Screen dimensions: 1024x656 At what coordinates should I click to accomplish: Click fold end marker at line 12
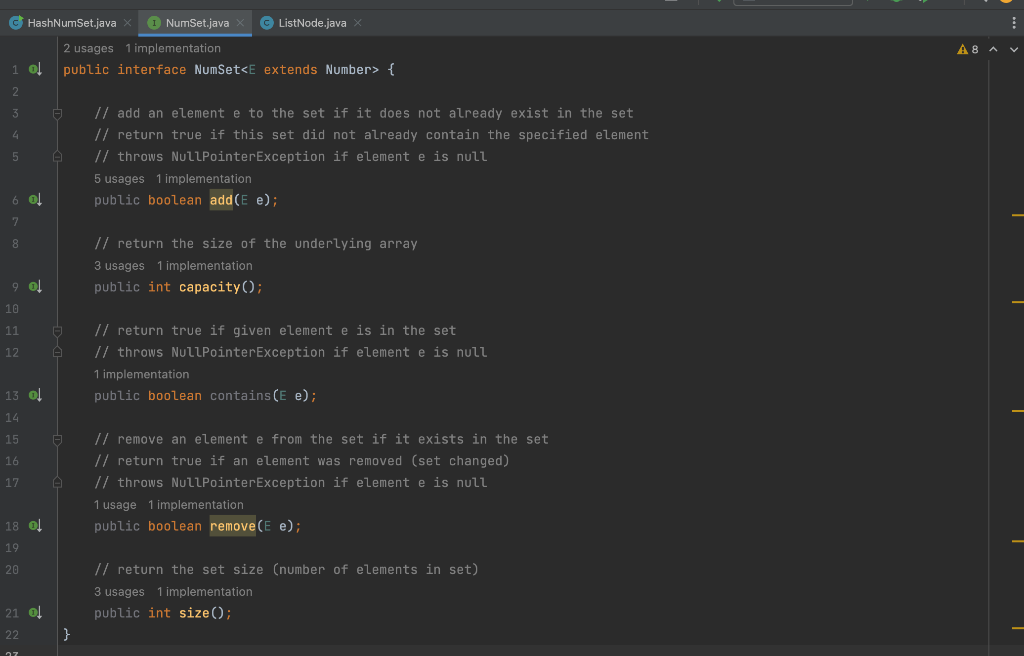[x=57, y=352]
